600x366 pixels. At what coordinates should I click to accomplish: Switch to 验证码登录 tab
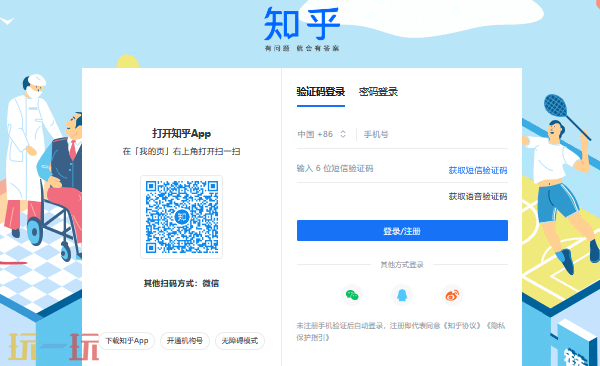321,92
